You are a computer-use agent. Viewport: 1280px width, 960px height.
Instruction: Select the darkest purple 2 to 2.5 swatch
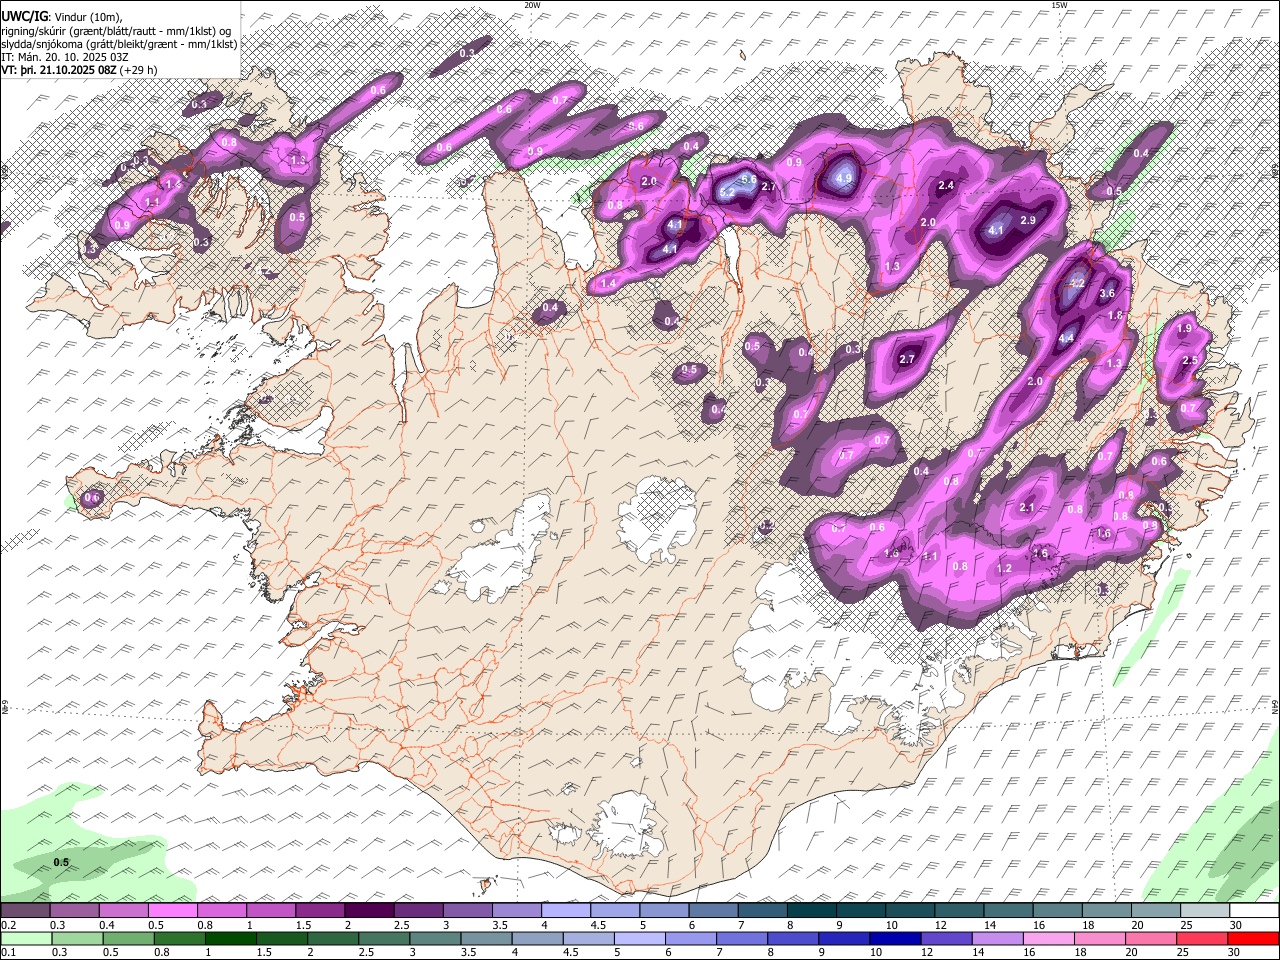[x=368, y=910]
